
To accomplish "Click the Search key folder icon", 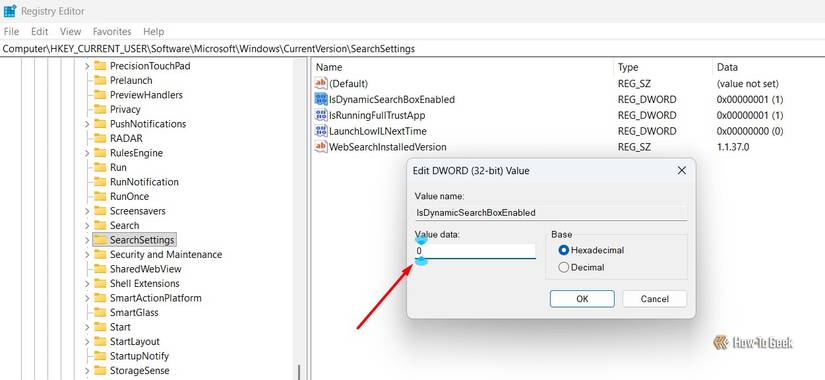I will pos(100,225).
